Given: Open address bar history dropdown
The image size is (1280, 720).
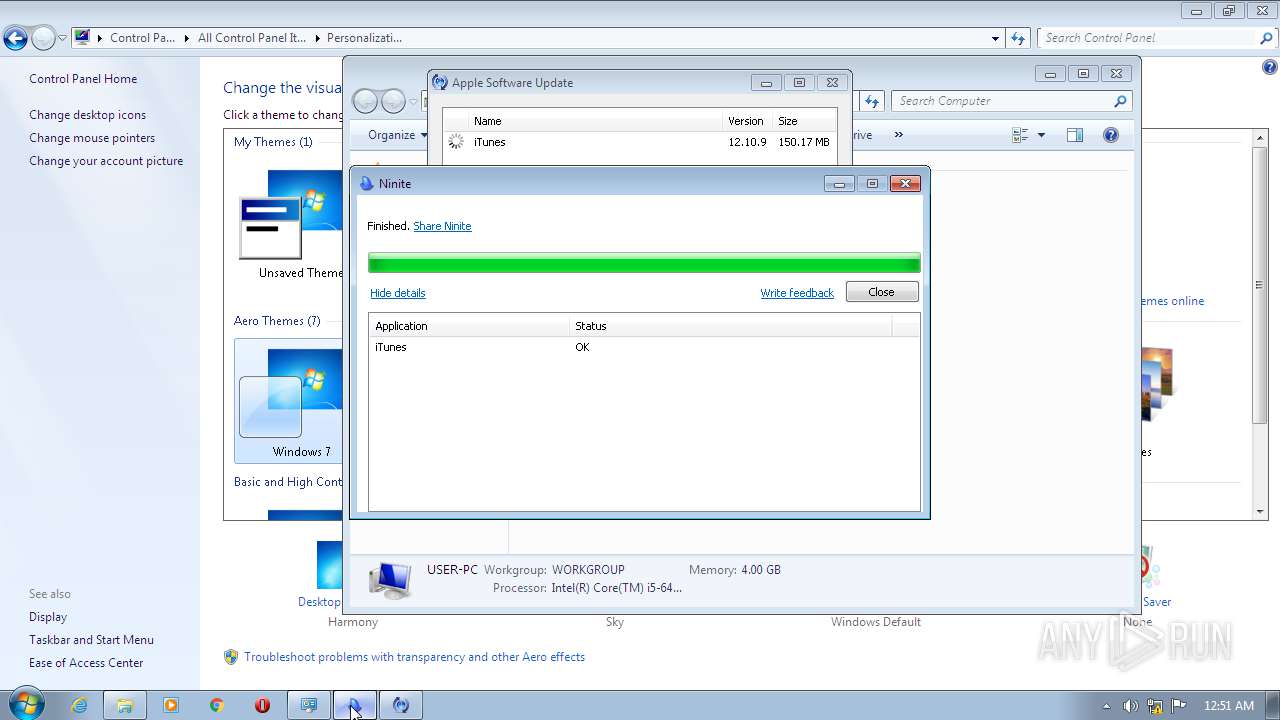Looking at the screenshot, I should [x=995, y=38].
